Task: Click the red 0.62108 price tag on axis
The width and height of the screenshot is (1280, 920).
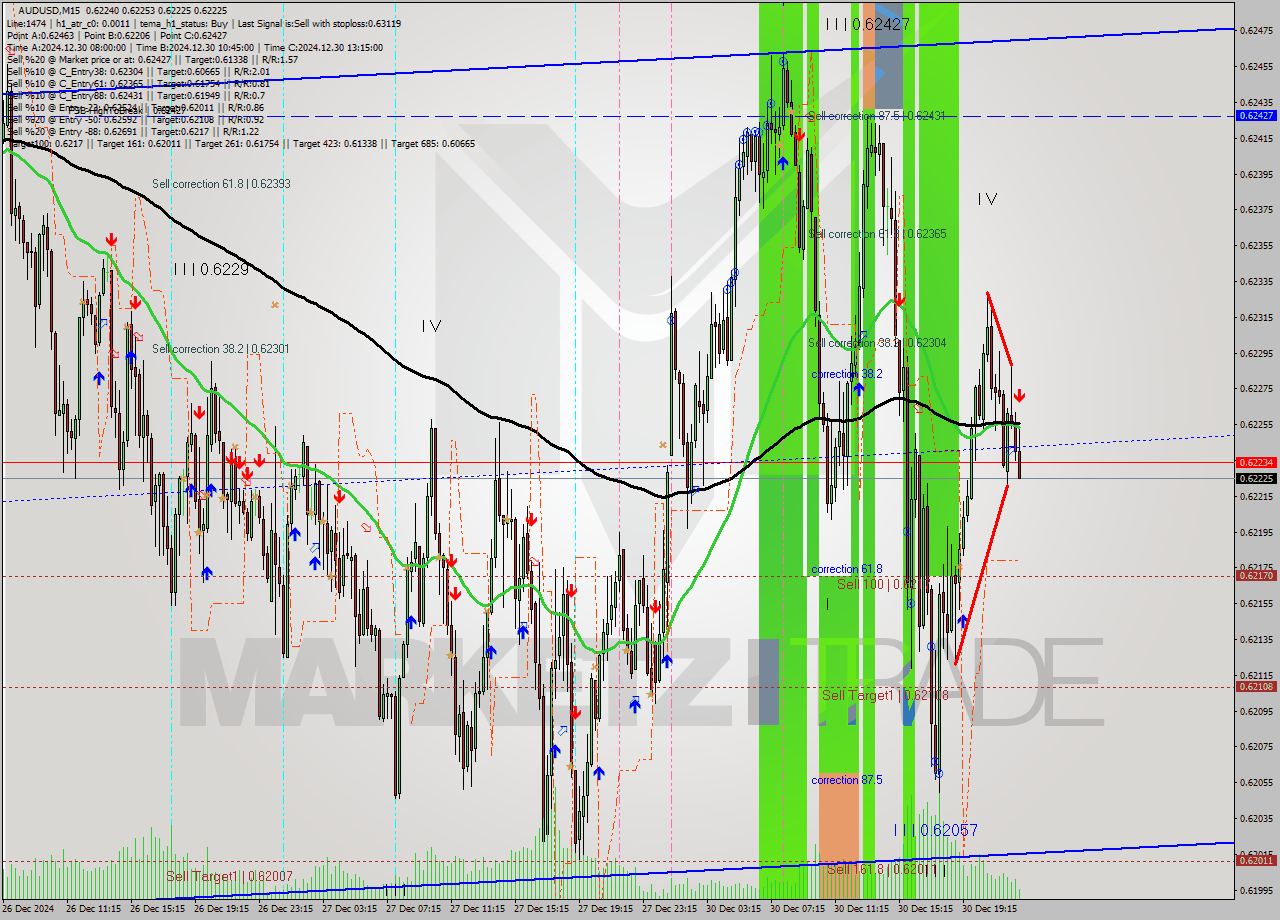Action: (x=1256, y=686)
